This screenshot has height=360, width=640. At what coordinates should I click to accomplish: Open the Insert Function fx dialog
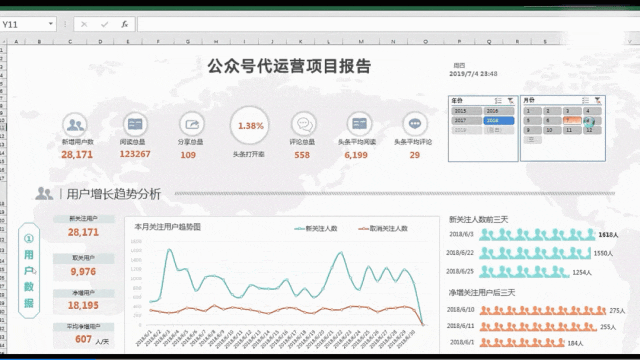[x=124, y=24]
